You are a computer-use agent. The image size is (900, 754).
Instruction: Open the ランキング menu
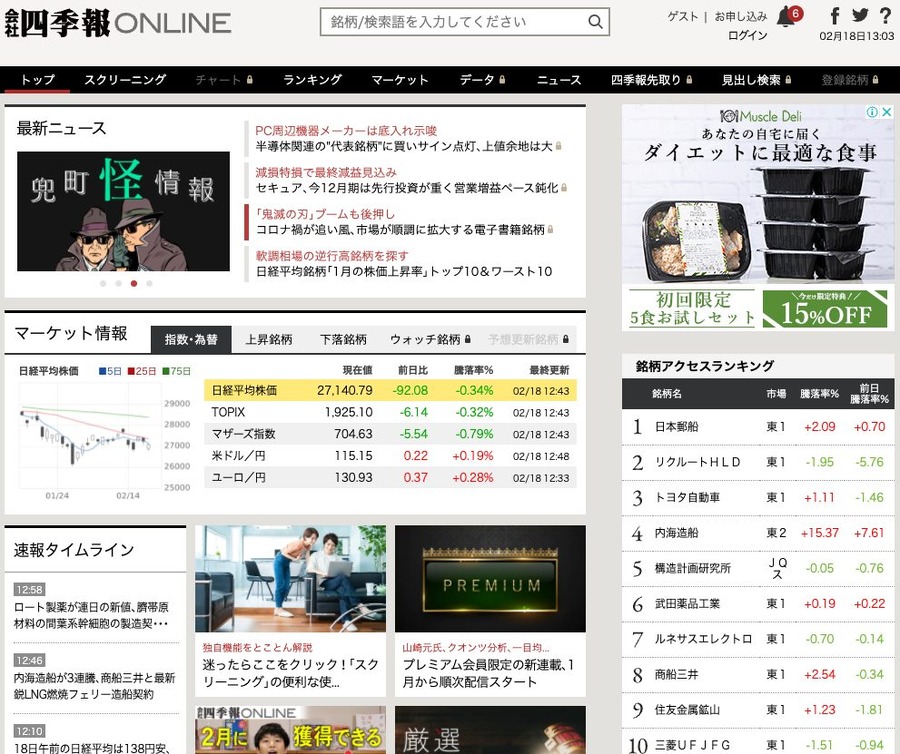click(313, 80)
